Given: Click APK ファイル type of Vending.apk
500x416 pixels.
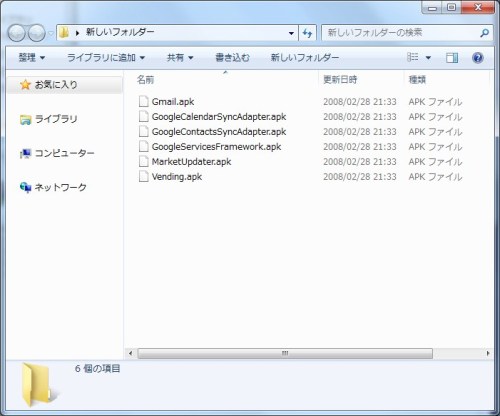Looking at the screenshot, I should click(435, 177).
